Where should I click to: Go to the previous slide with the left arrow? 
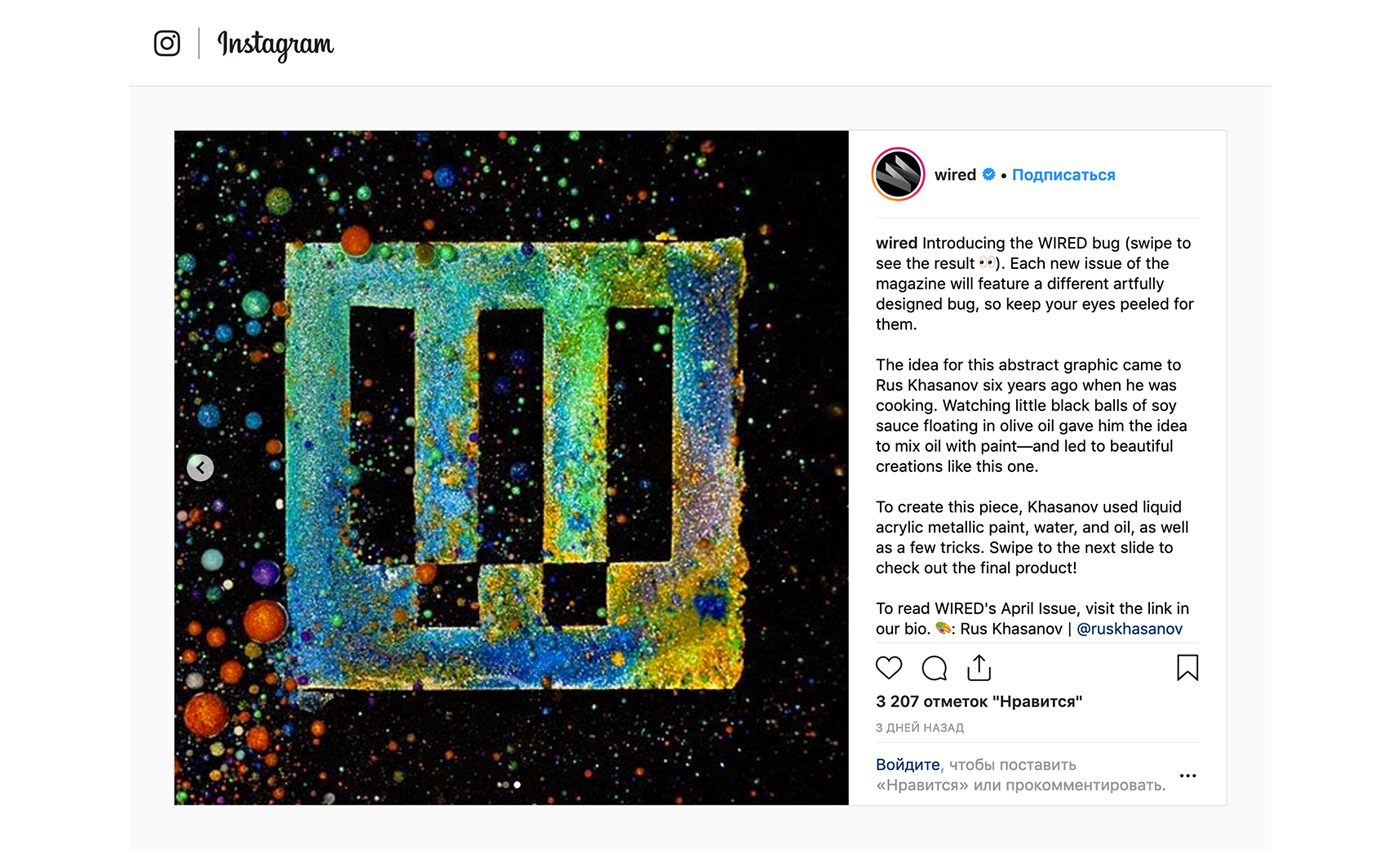point(200,467)
